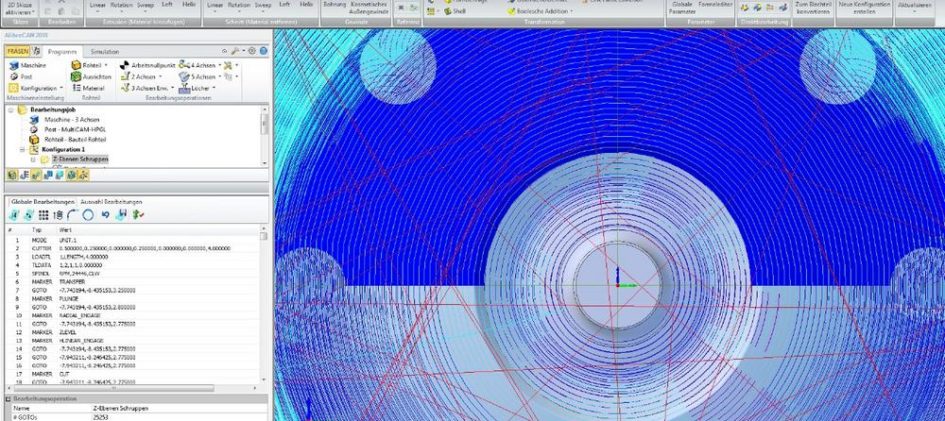Collapse the Bearbeitungsjob tree node

point(11,110)
